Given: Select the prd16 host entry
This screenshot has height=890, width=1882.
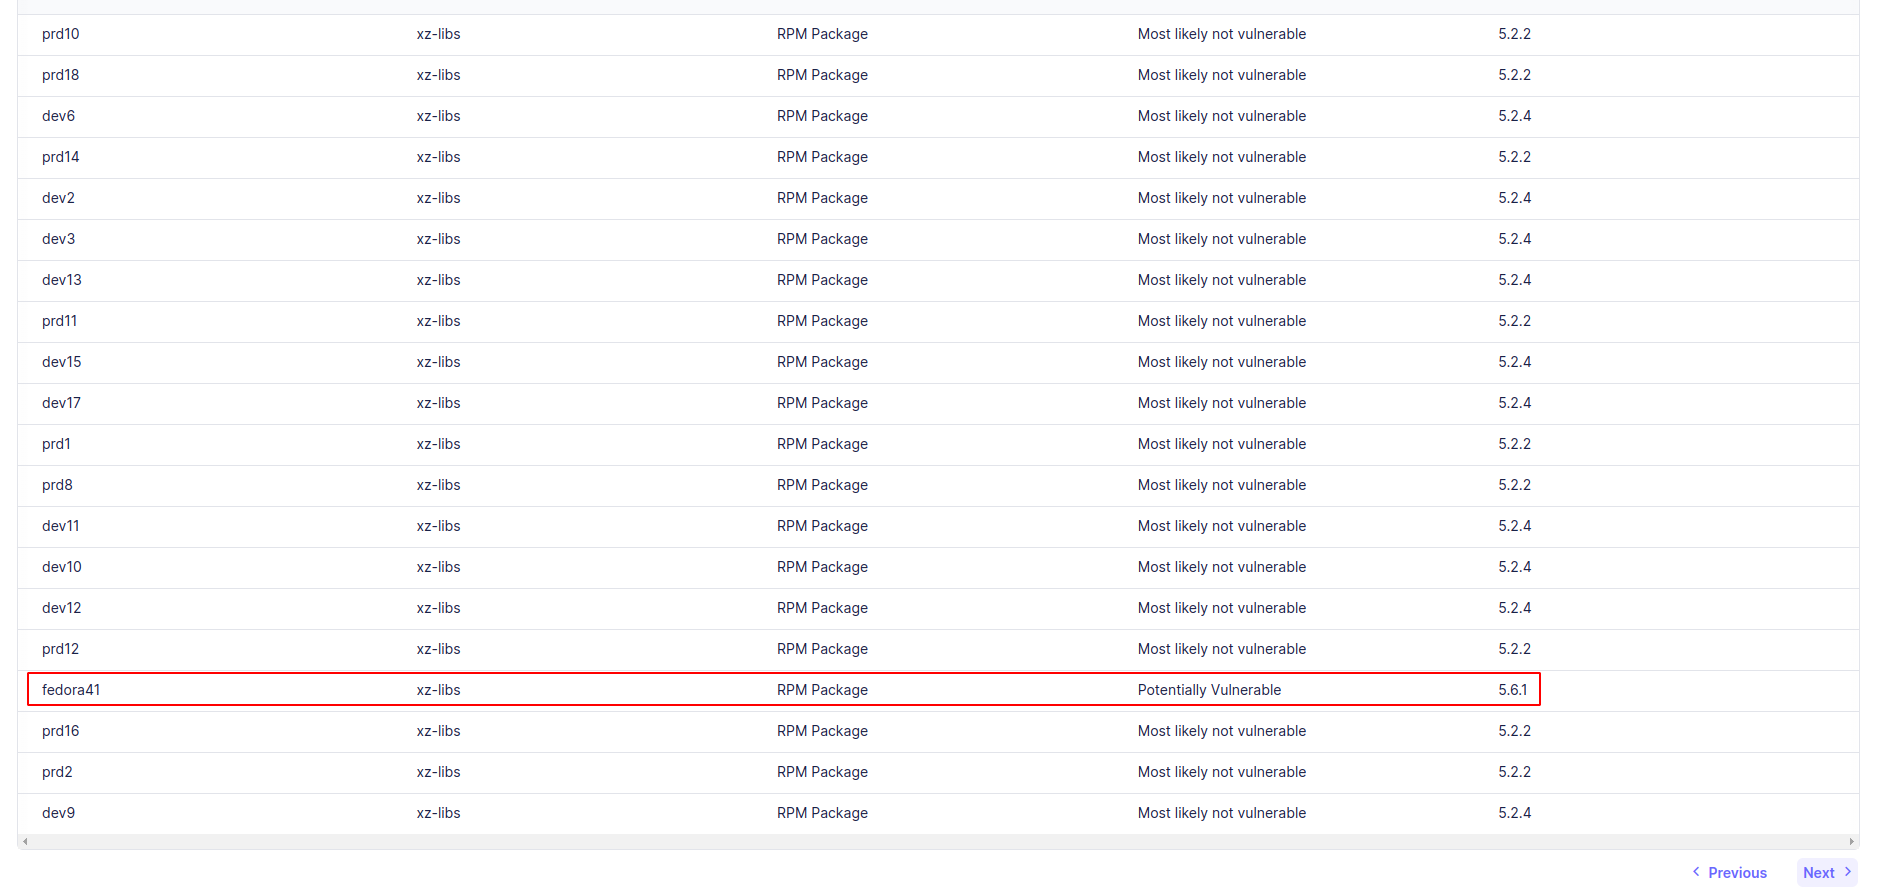Looking at the screenshot, I should pyautogui.click(x=61, y=731).
